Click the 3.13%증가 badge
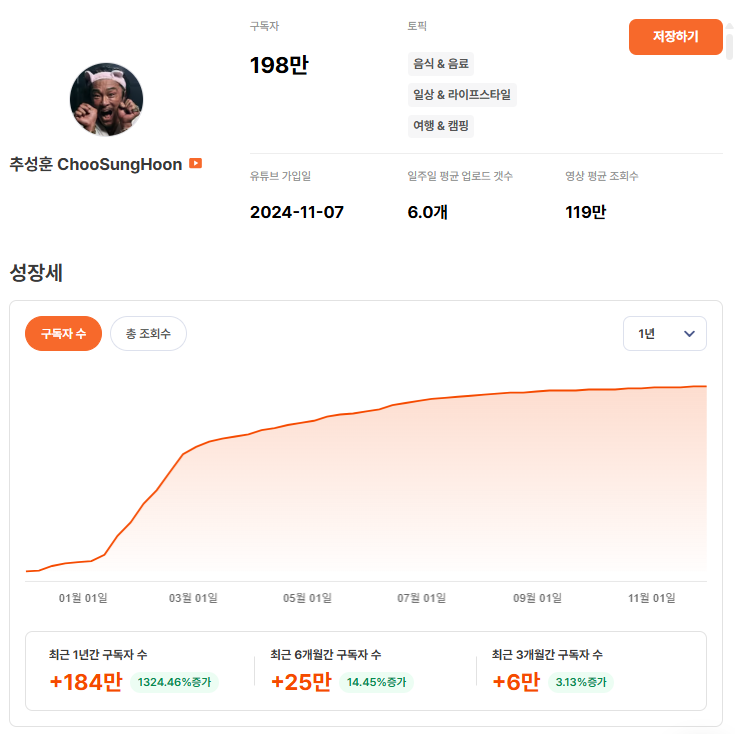Image resolution: width=735 pixels, height=734 pixels. tap(580, 683)
